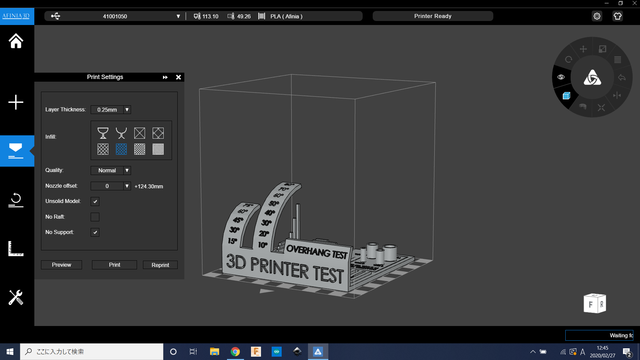This screenshot has width=640, height=360.
Task: Open File Explorer from taskbar
Action: (x=214, y=351)
